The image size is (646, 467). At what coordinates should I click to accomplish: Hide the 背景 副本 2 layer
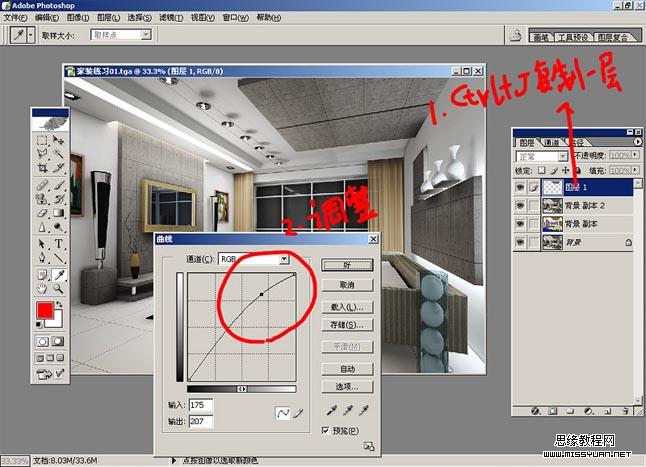[x=519, y=204]
